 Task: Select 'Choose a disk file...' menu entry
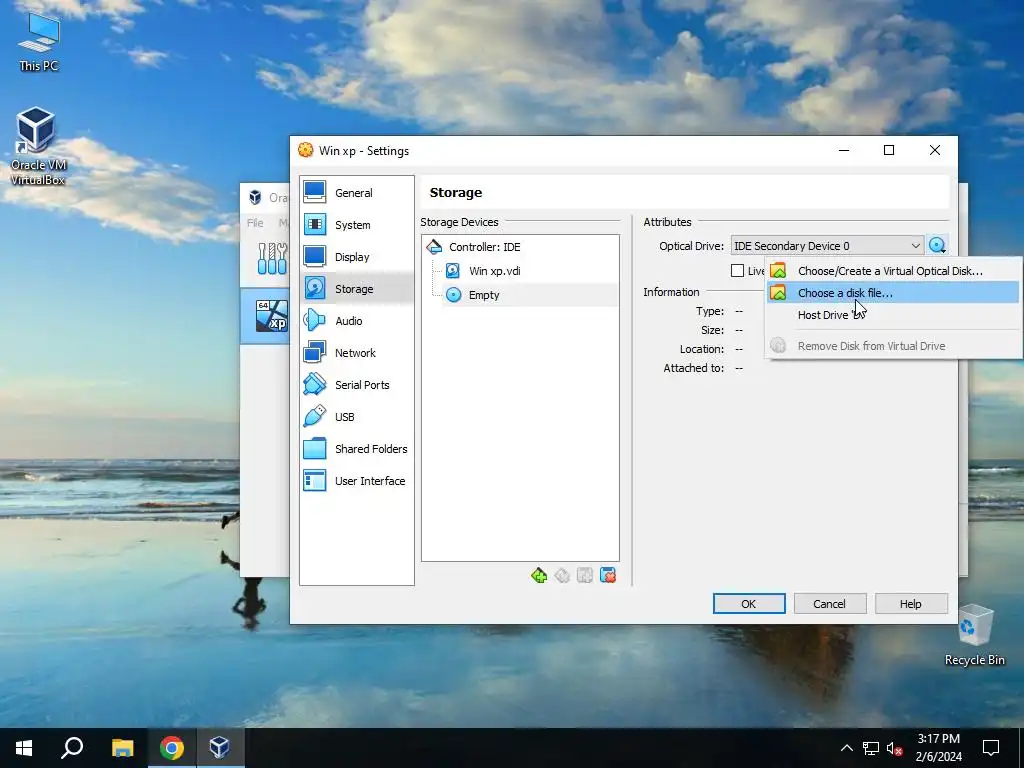[893, 293]
